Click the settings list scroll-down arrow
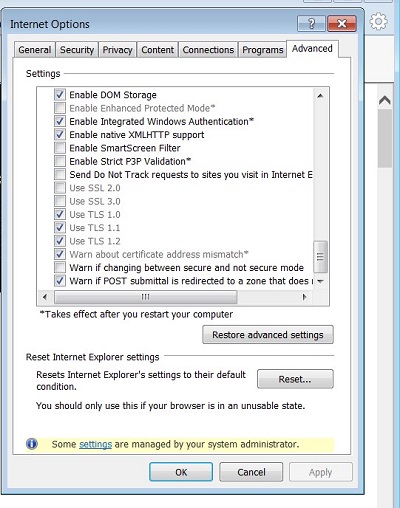The height and width of the screenshot is (508, 400). [320, 281]
